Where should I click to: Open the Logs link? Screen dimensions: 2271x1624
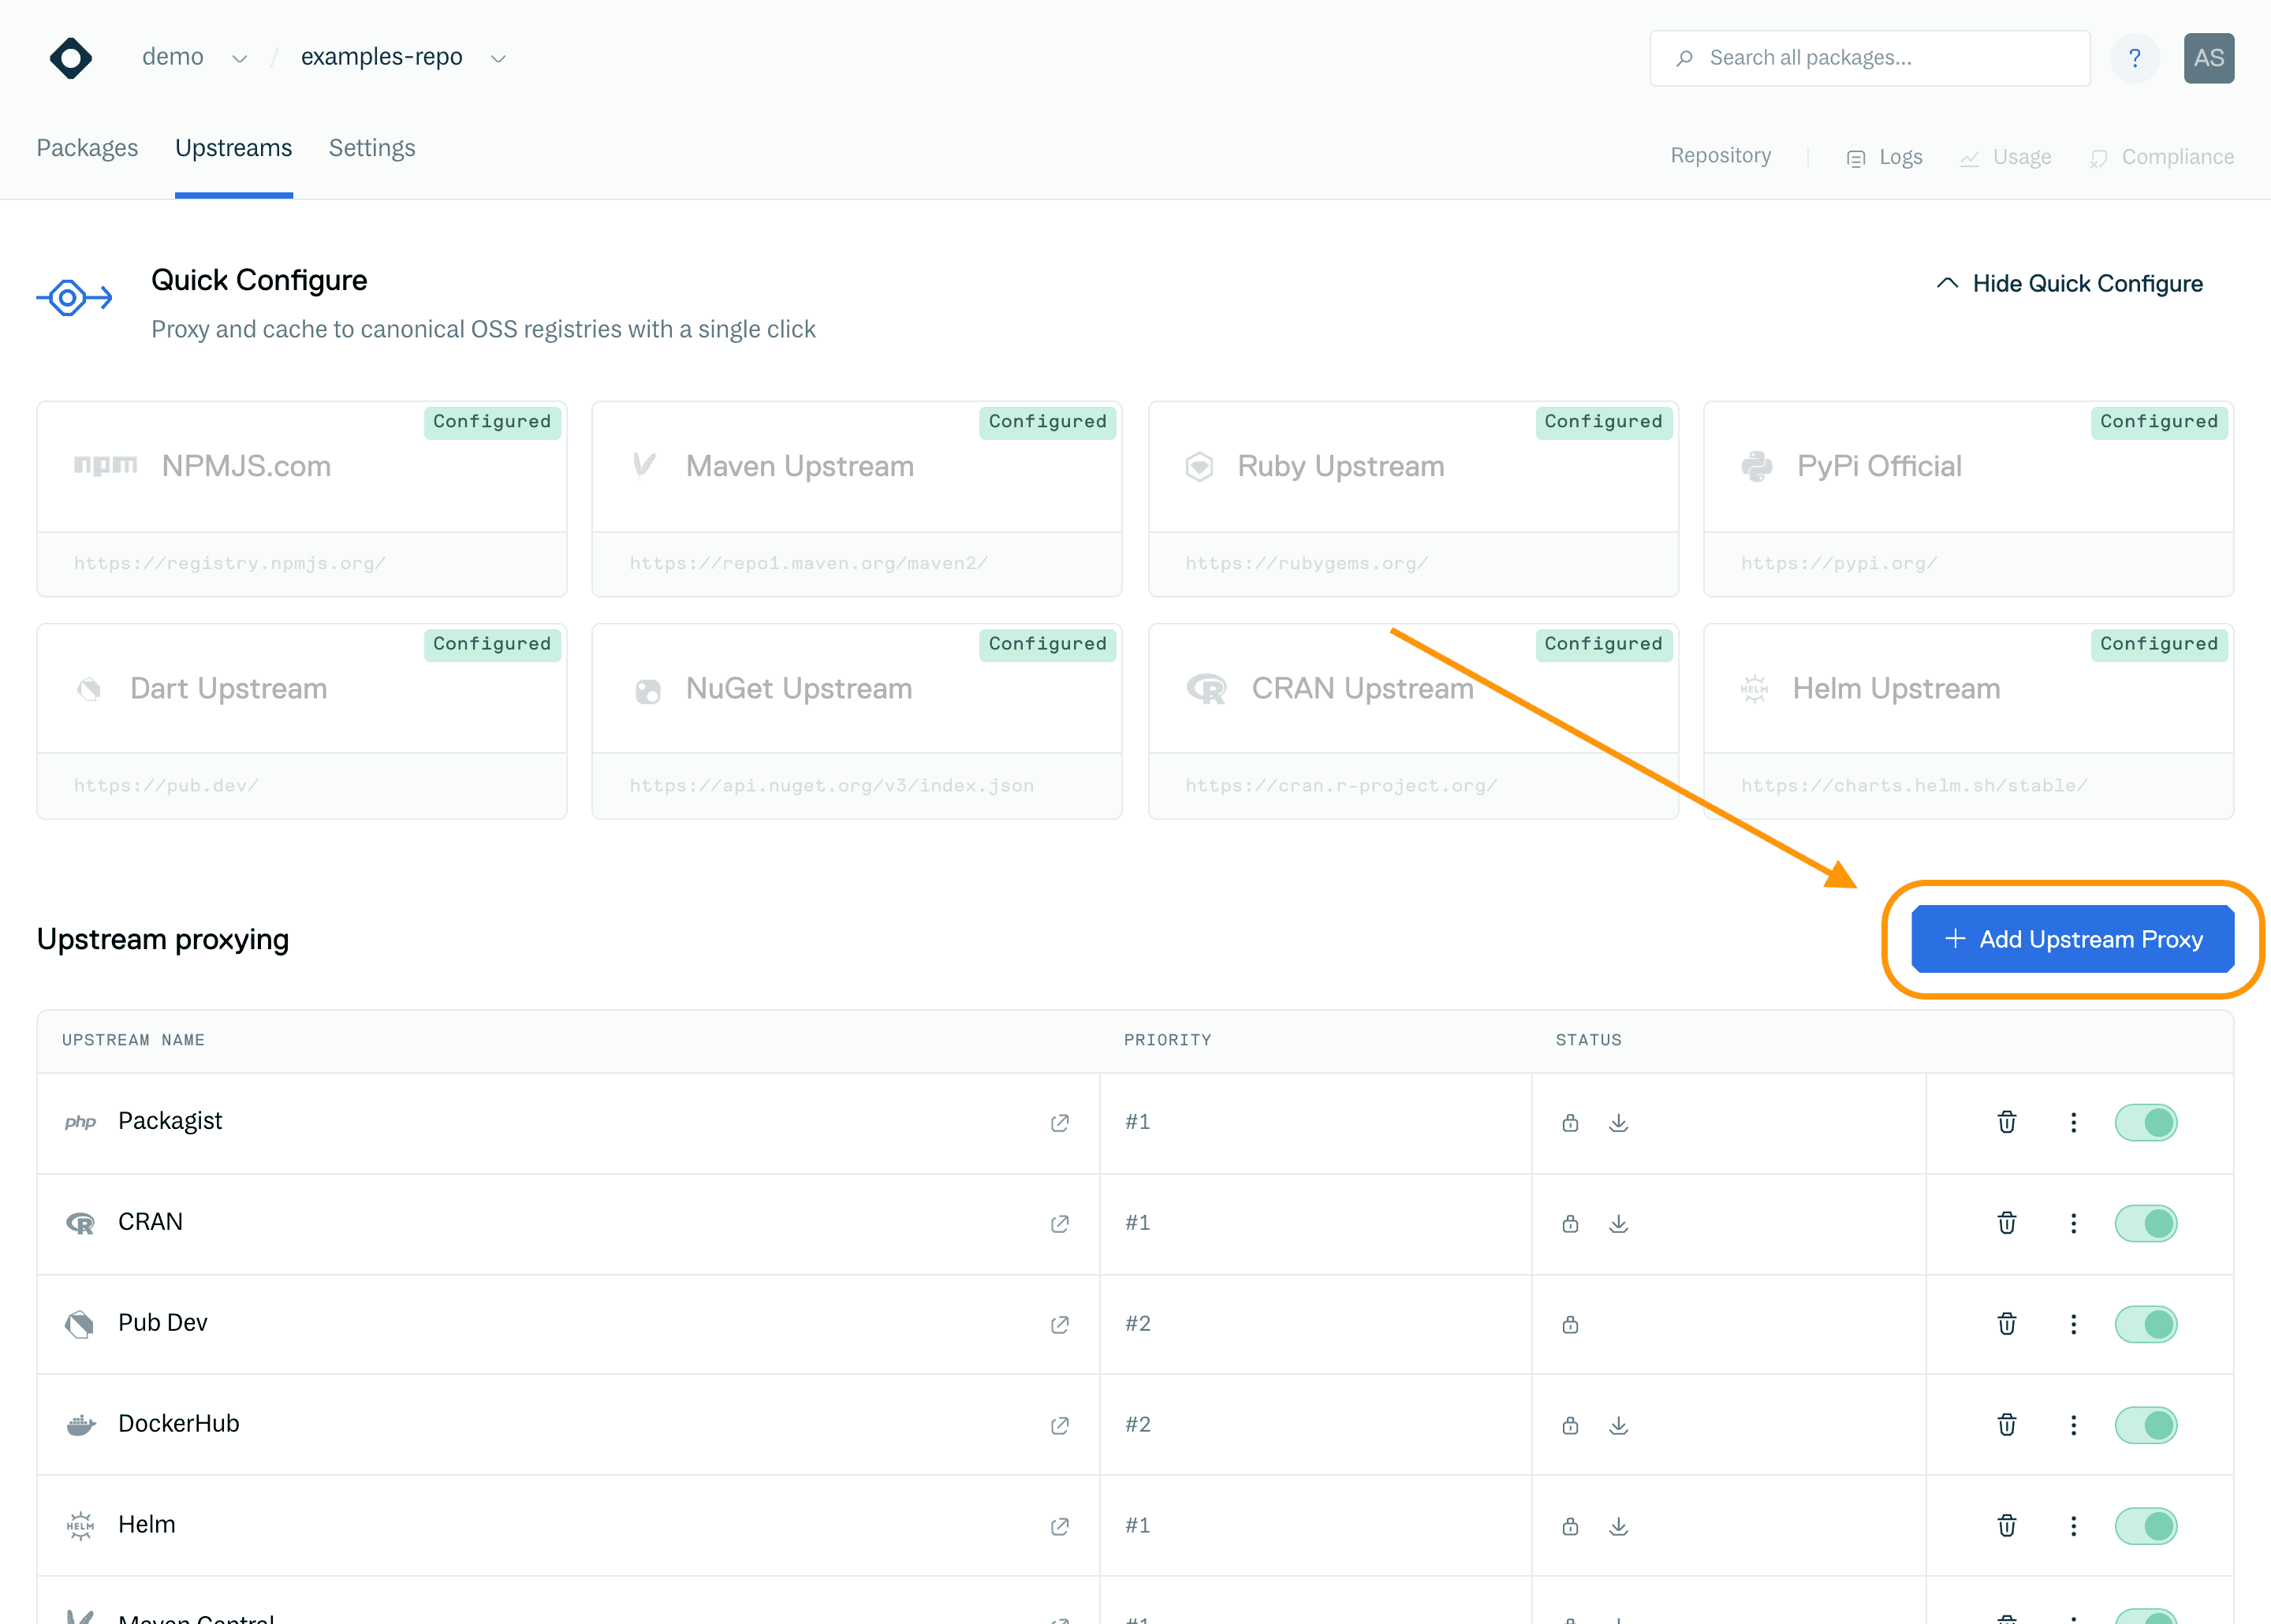click(1885, 157)
